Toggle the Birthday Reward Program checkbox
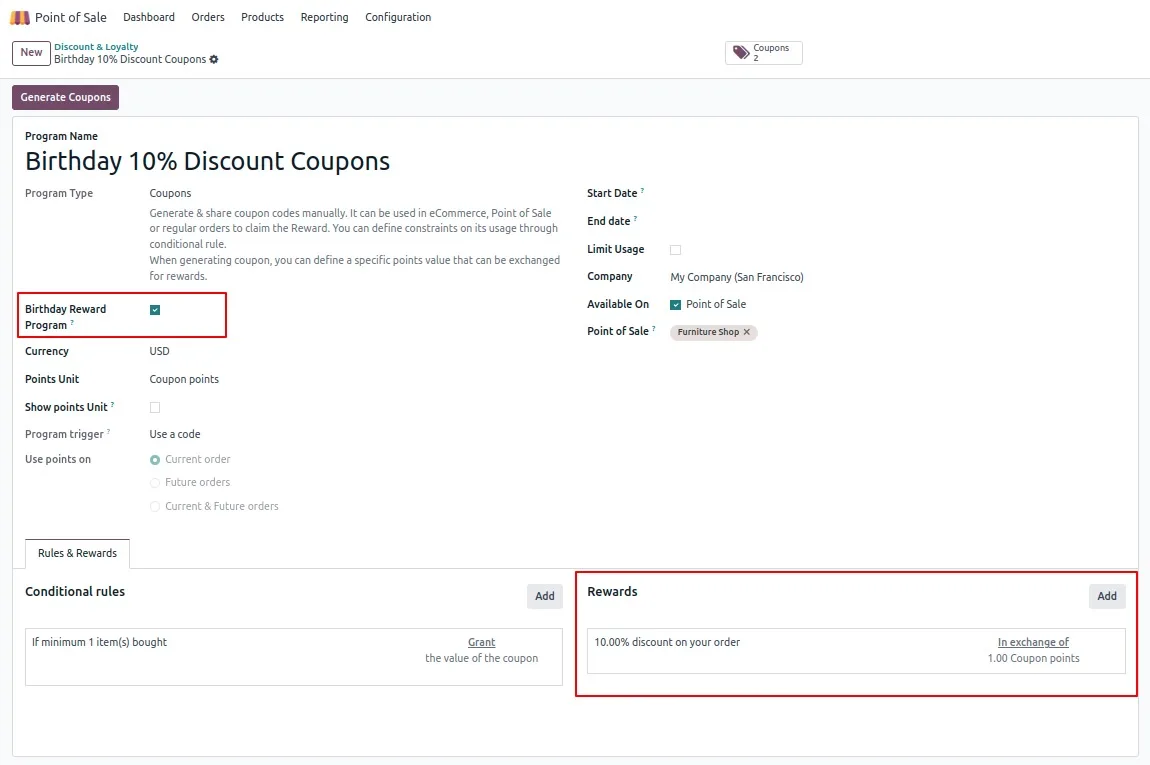 pyautogui.click(x=155, y=310)
